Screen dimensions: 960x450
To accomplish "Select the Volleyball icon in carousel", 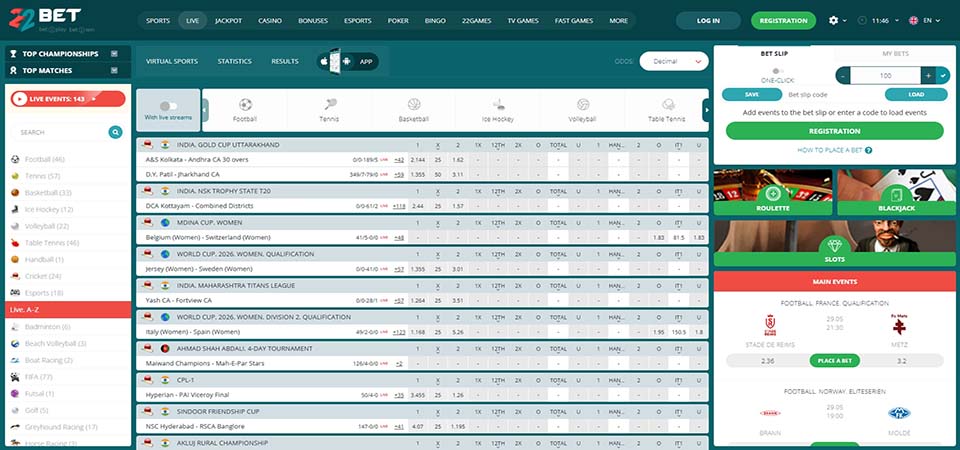I will [583, 105].
